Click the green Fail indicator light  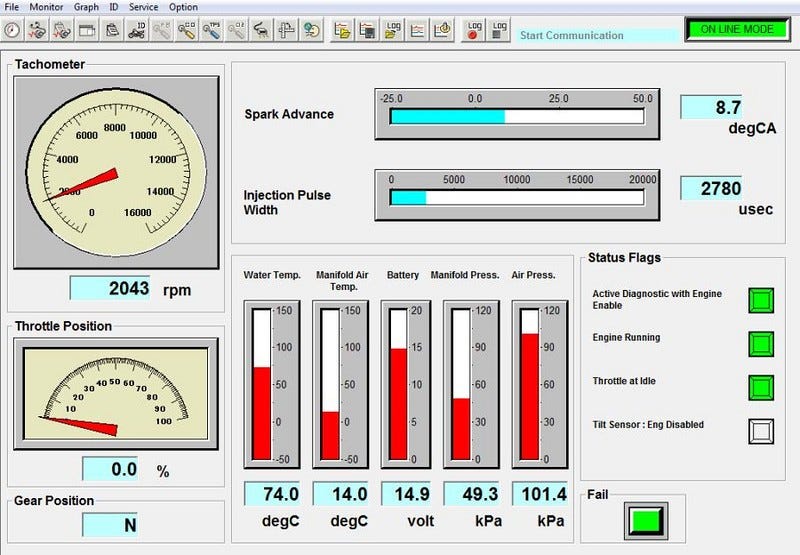coord(646,521)
